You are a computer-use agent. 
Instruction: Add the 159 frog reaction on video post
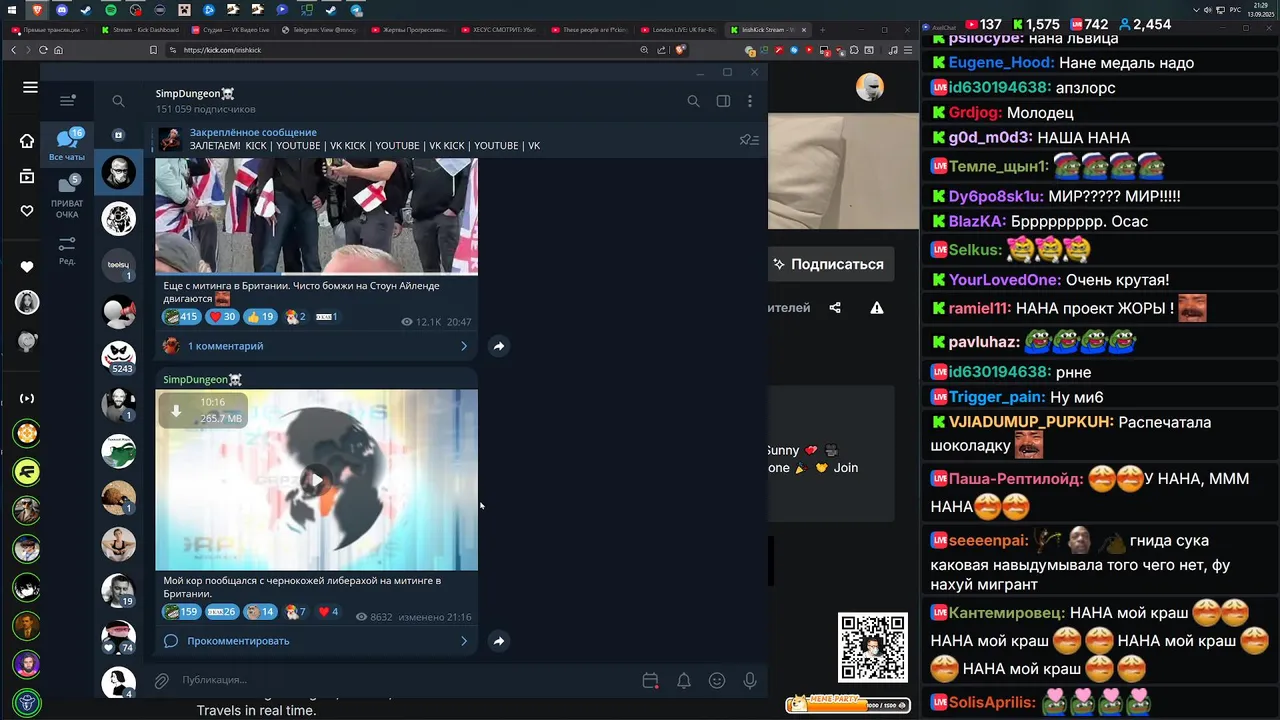[x=182, y=612]
